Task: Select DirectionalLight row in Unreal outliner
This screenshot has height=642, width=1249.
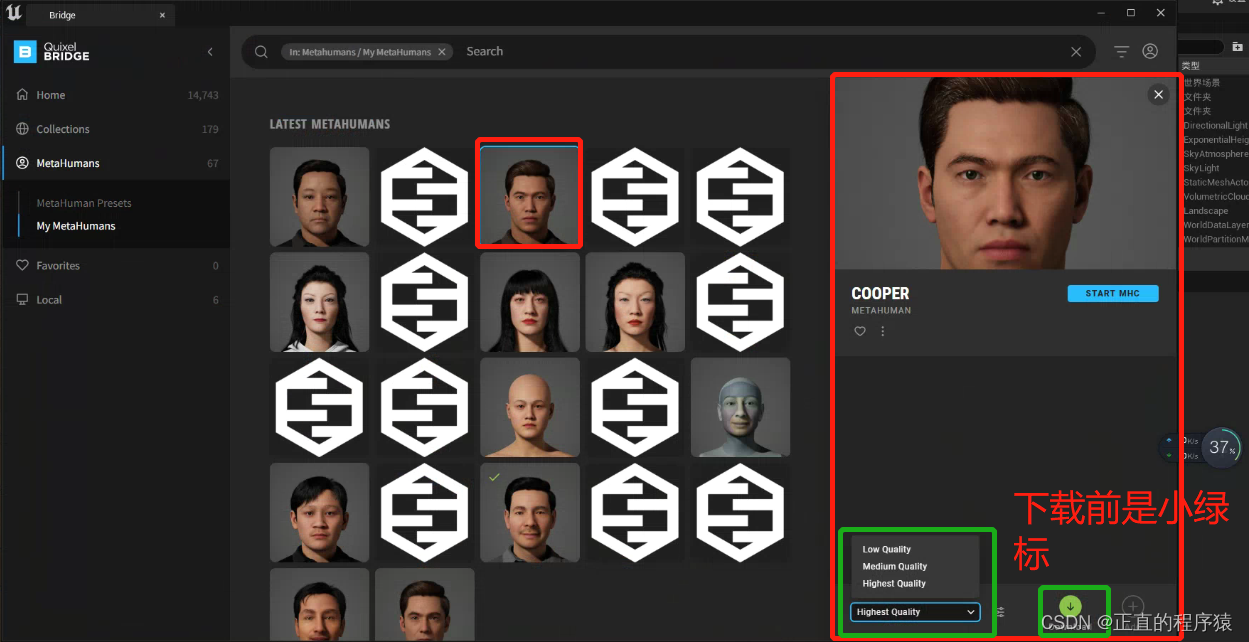Action: click(1215, 126)
